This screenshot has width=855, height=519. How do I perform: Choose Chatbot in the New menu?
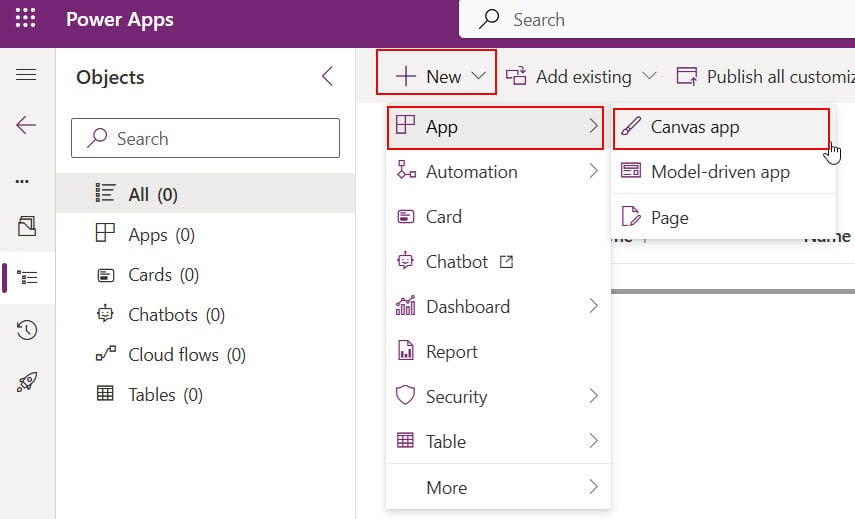click(x=498, y=262)
